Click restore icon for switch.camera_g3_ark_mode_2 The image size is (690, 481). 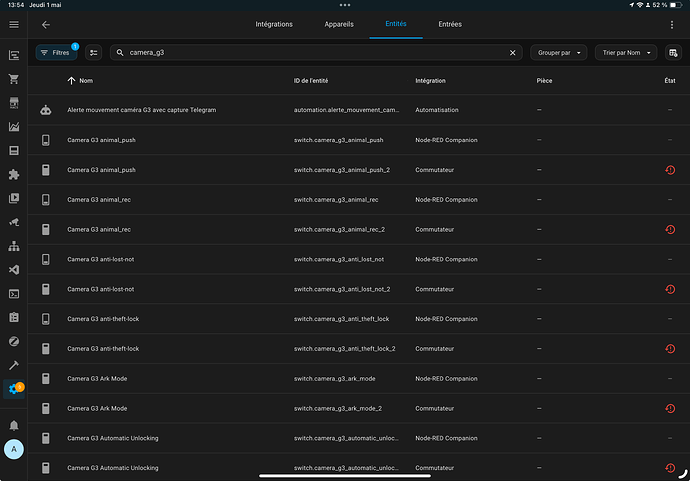pos(670,408)
